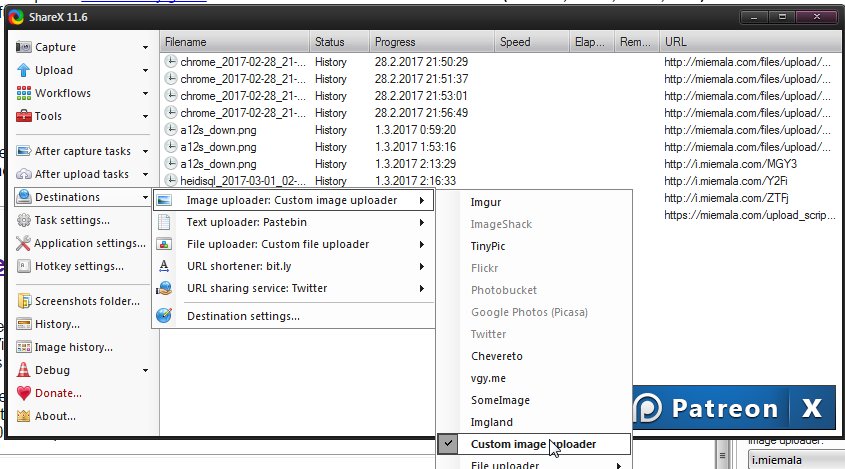Open Application settings...

(90, 243)
